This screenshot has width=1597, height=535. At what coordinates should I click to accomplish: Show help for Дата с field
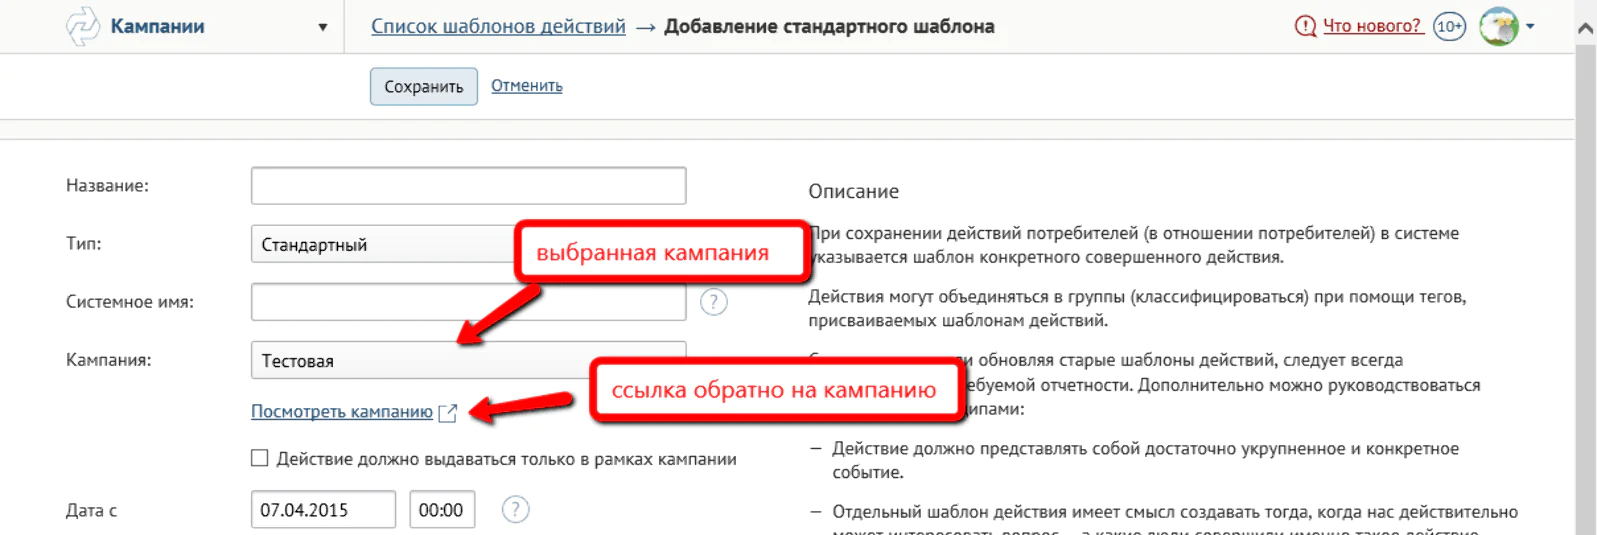(515, 510)
